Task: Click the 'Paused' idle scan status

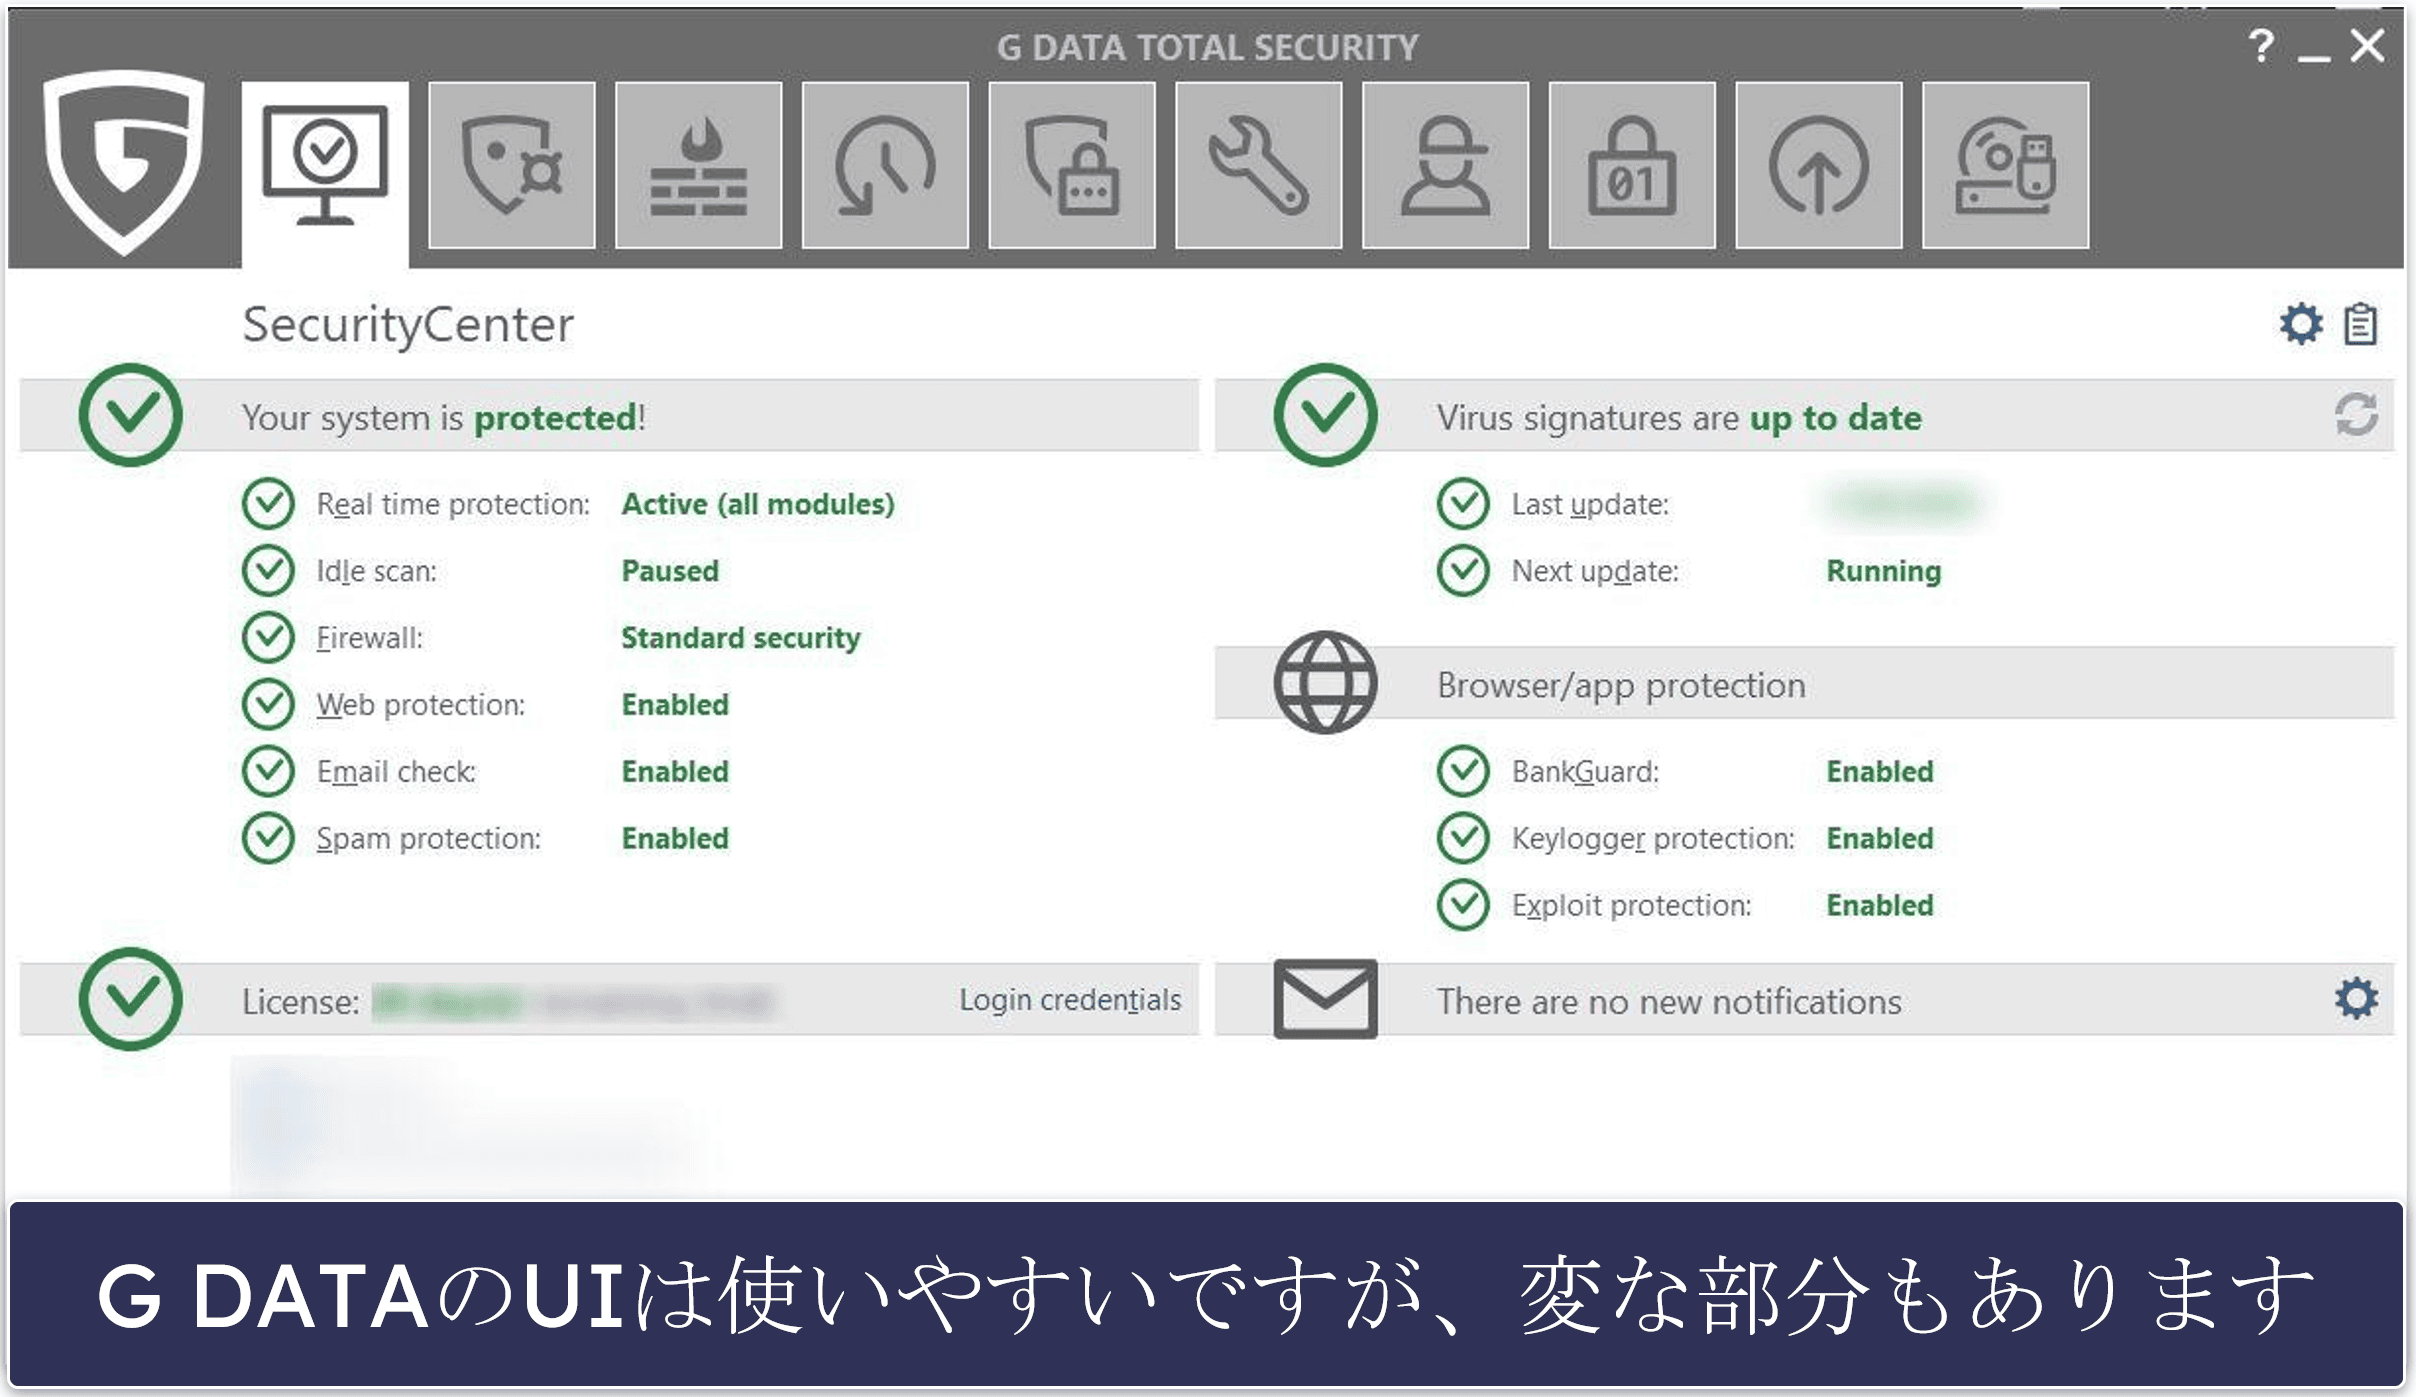Action: click(x=670, y=571)
